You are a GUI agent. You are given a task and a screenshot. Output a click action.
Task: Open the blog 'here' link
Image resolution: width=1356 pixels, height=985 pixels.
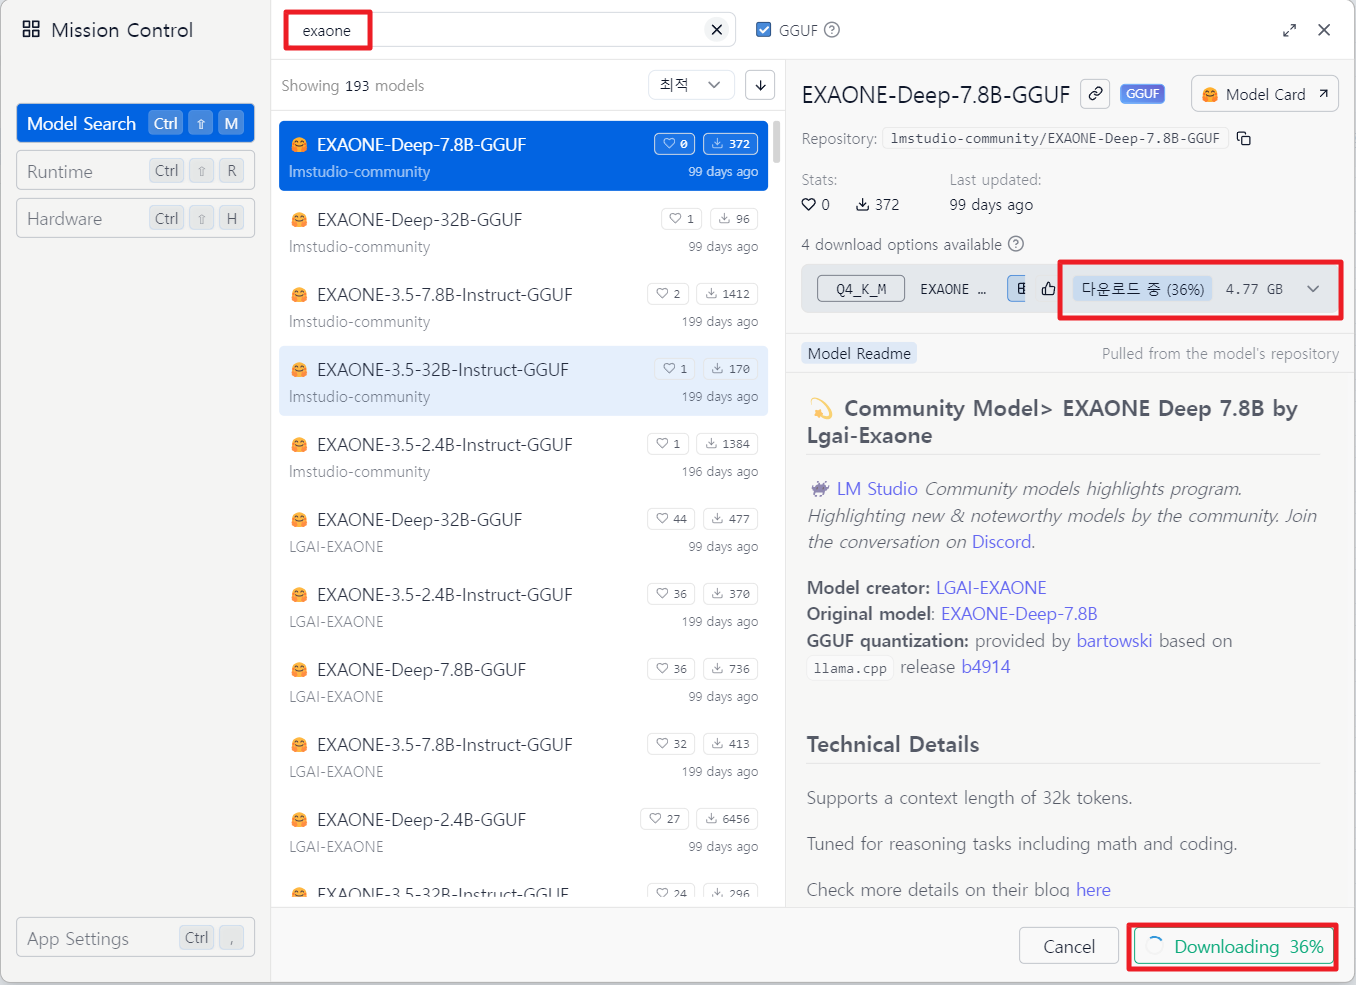1093,889
